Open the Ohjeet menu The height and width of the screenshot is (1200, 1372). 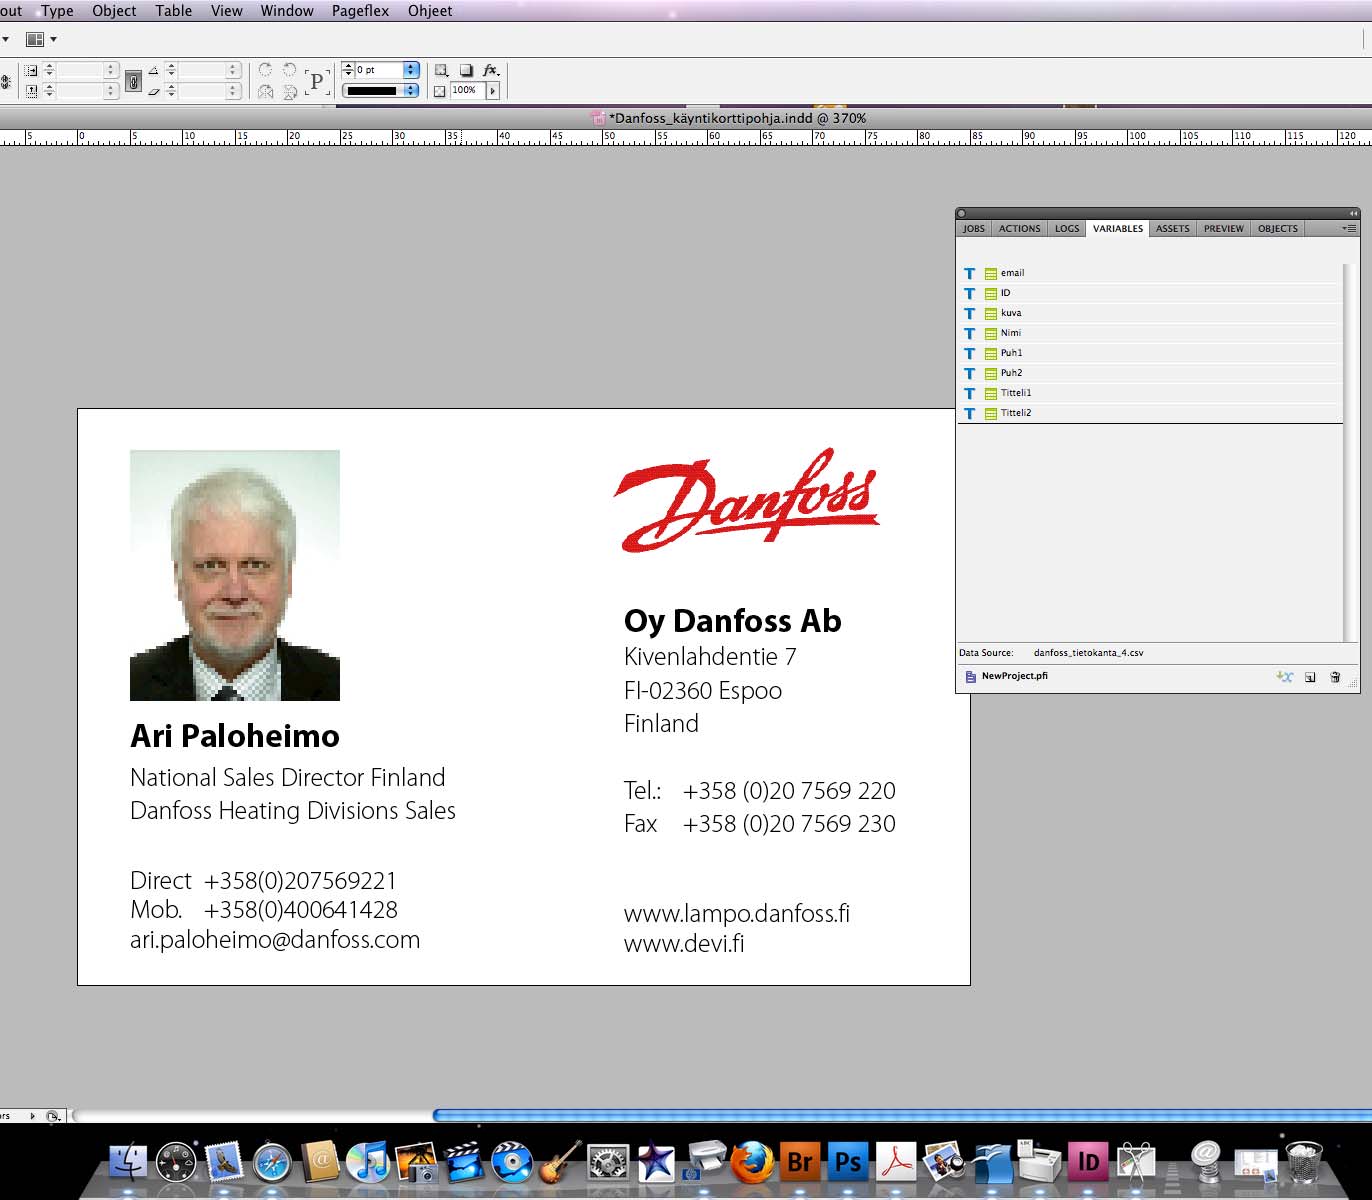(430, 10)
